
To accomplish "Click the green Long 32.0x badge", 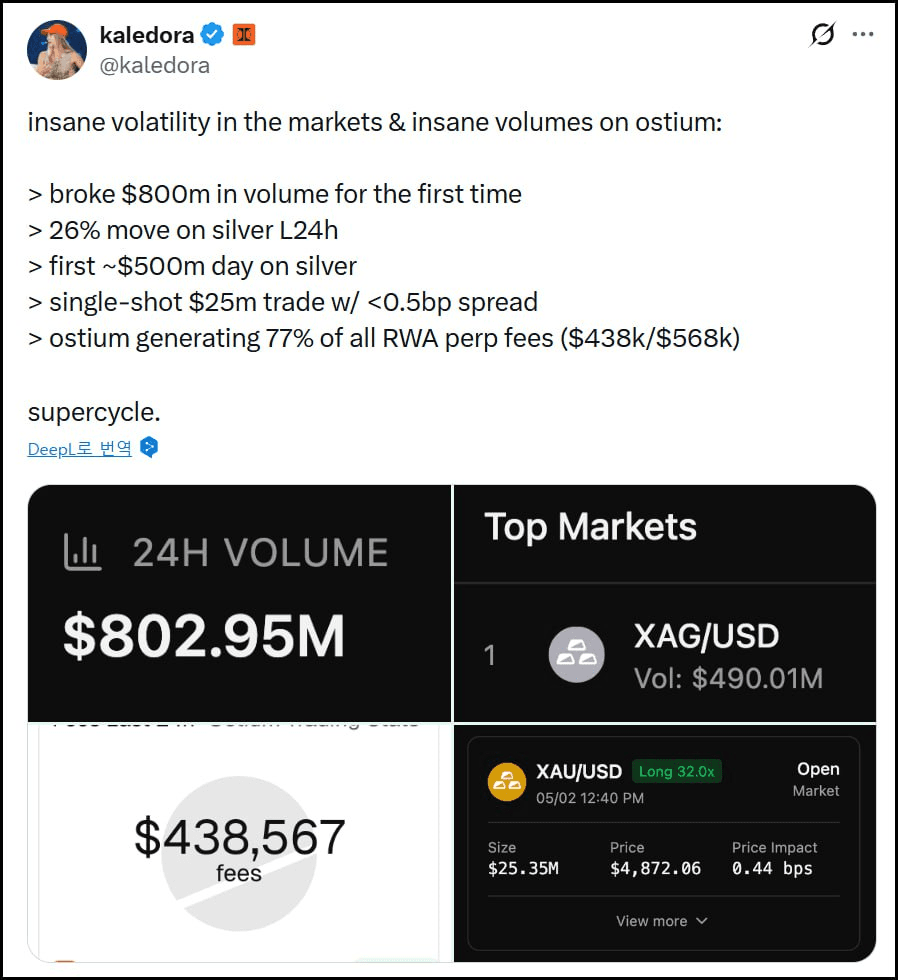I will 677,771.
